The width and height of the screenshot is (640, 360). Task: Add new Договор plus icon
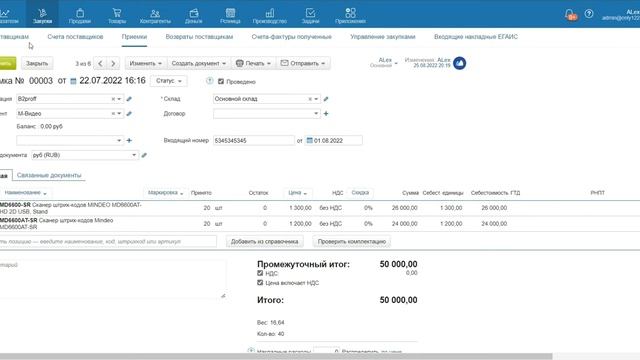click(326, 113)
